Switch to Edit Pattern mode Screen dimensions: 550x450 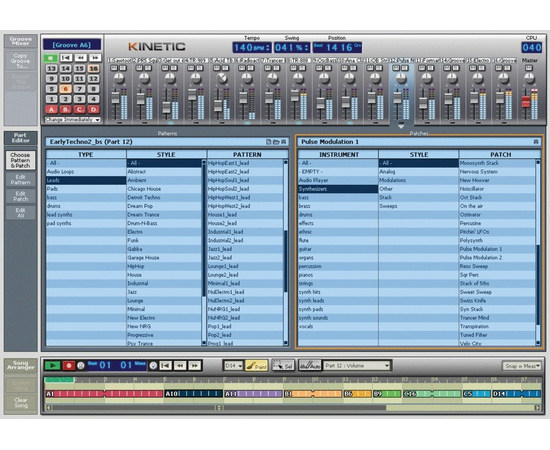[20, 180]
